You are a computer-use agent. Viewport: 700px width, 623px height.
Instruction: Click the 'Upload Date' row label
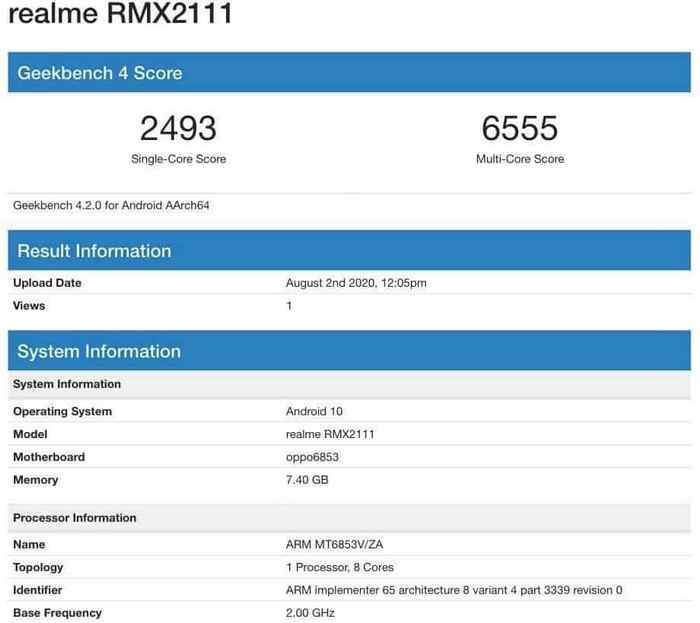[x=47, y=283]
